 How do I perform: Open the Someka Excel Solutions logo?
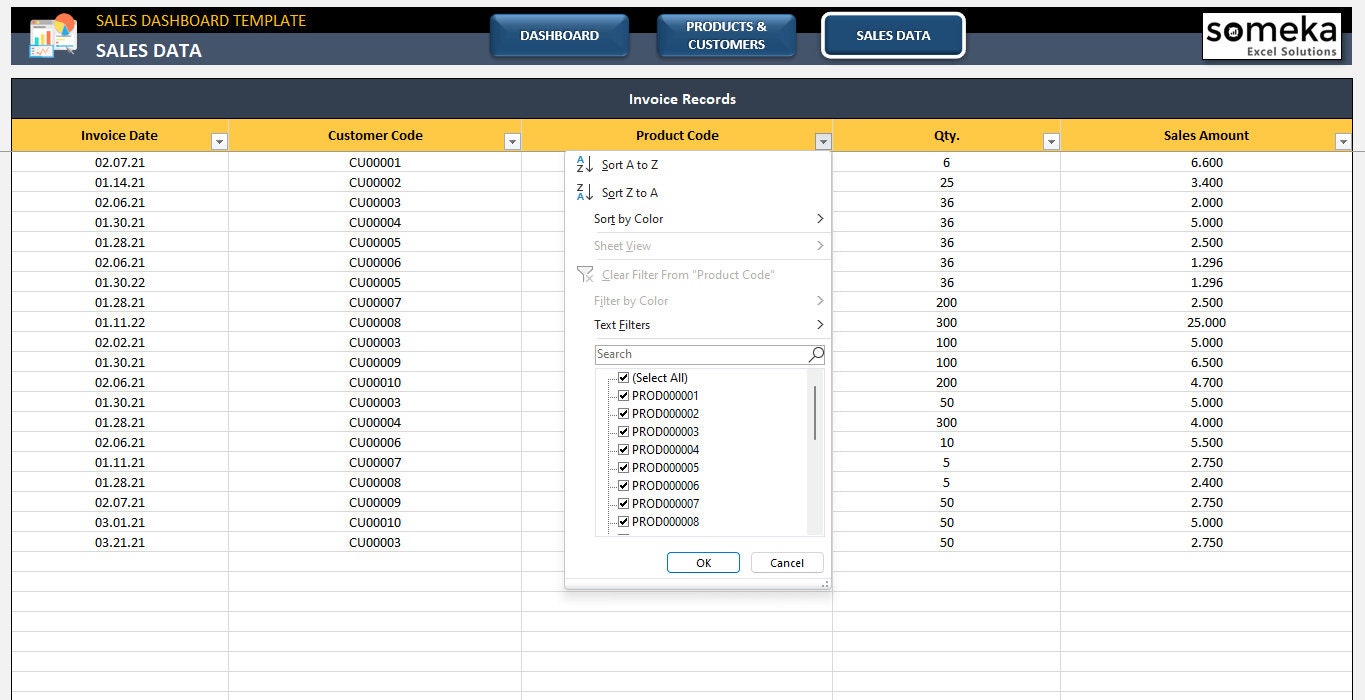click(x=1271, y=35)
